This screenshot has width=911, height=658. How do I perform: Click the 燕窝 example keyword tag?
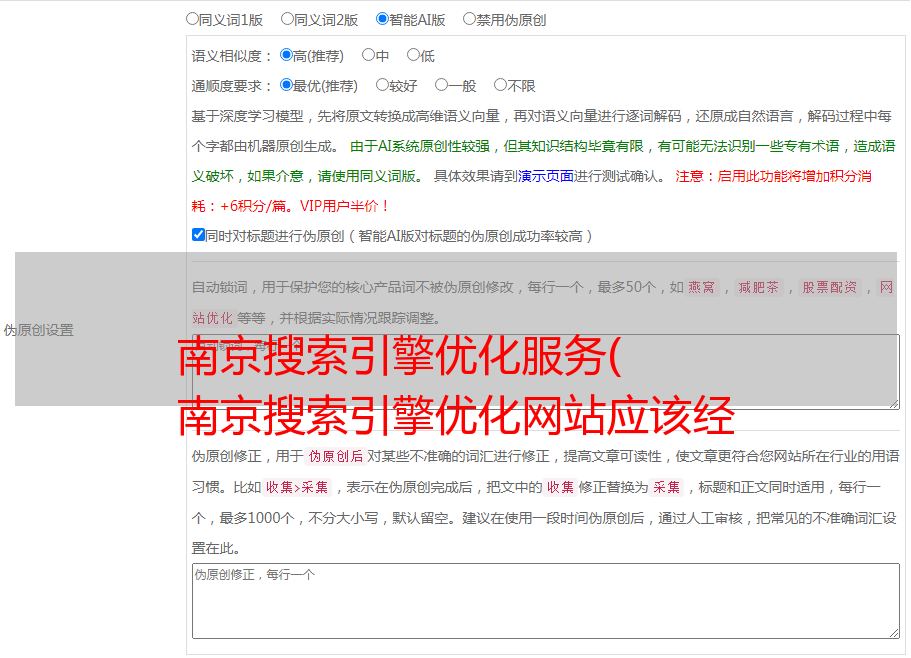pyautogui.click(x=702, y=287)
